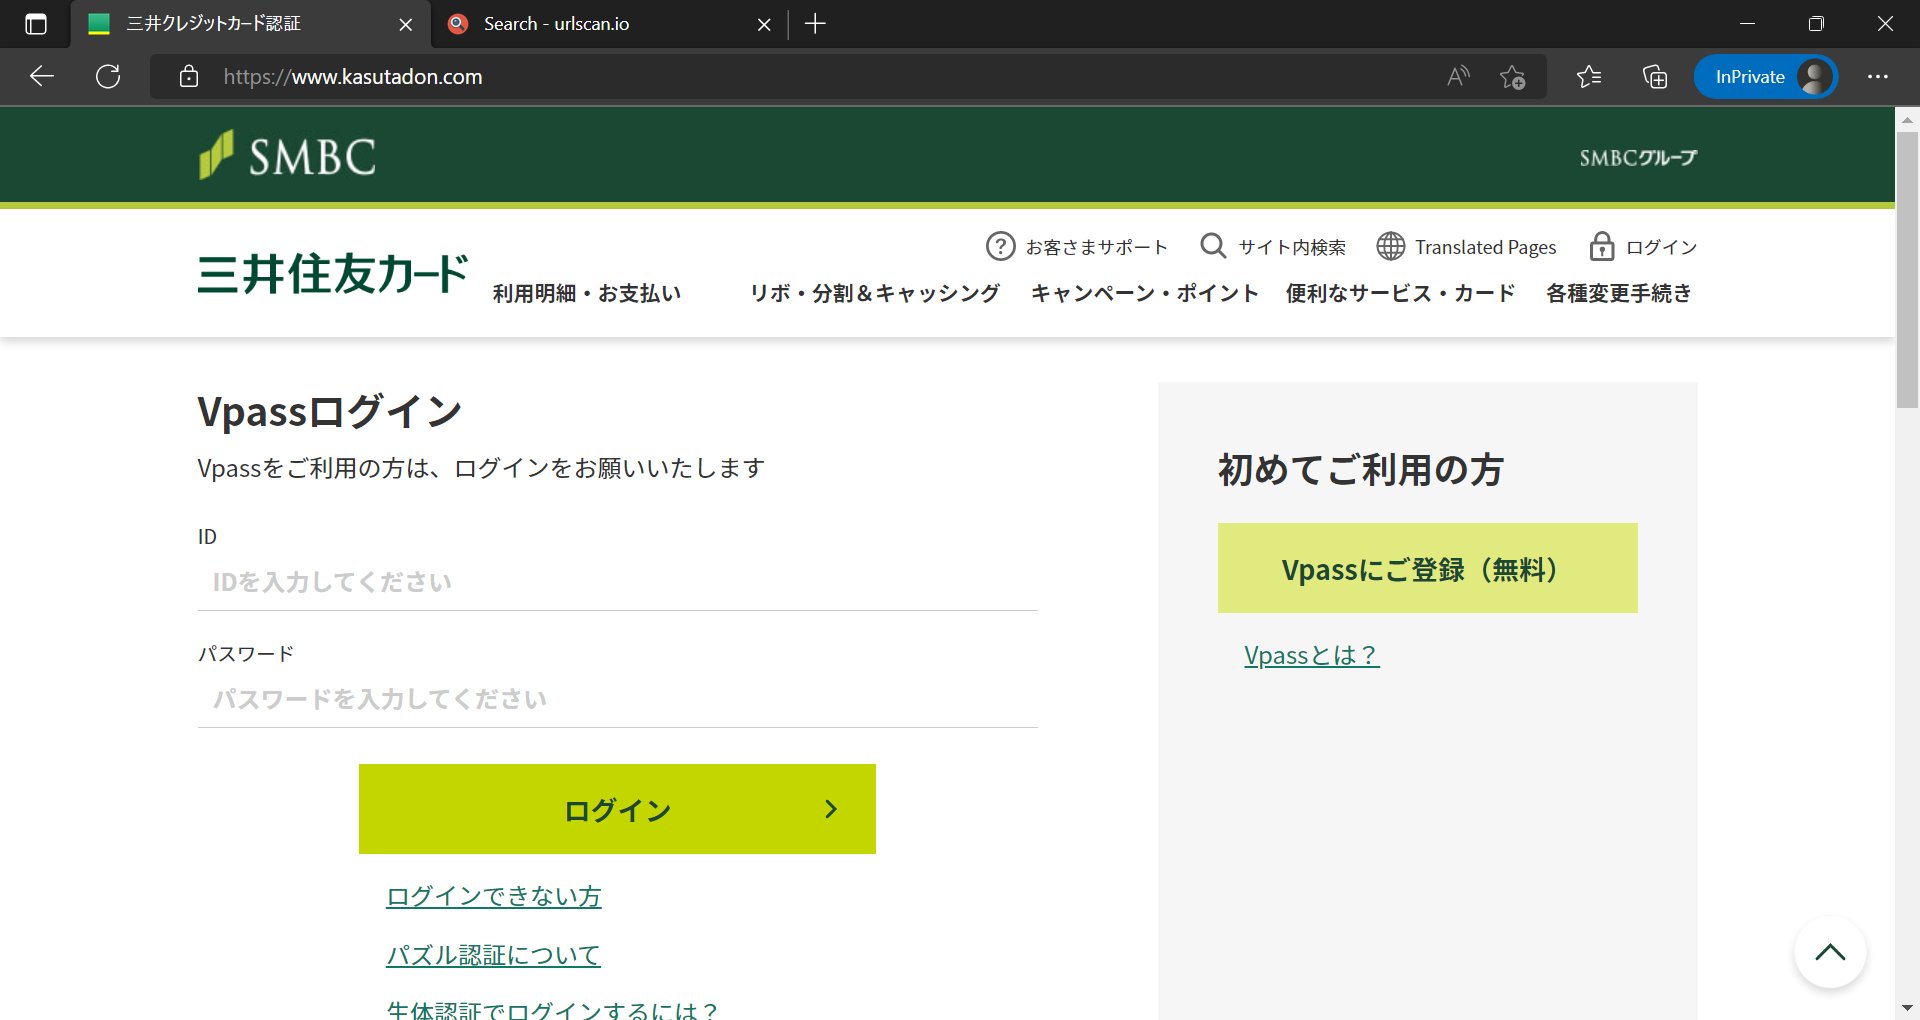Image resolution: width=1920 pixels, height=1020 pixels.
Task: Open ログインできない方 link
Action: click(x=494, y=896)
